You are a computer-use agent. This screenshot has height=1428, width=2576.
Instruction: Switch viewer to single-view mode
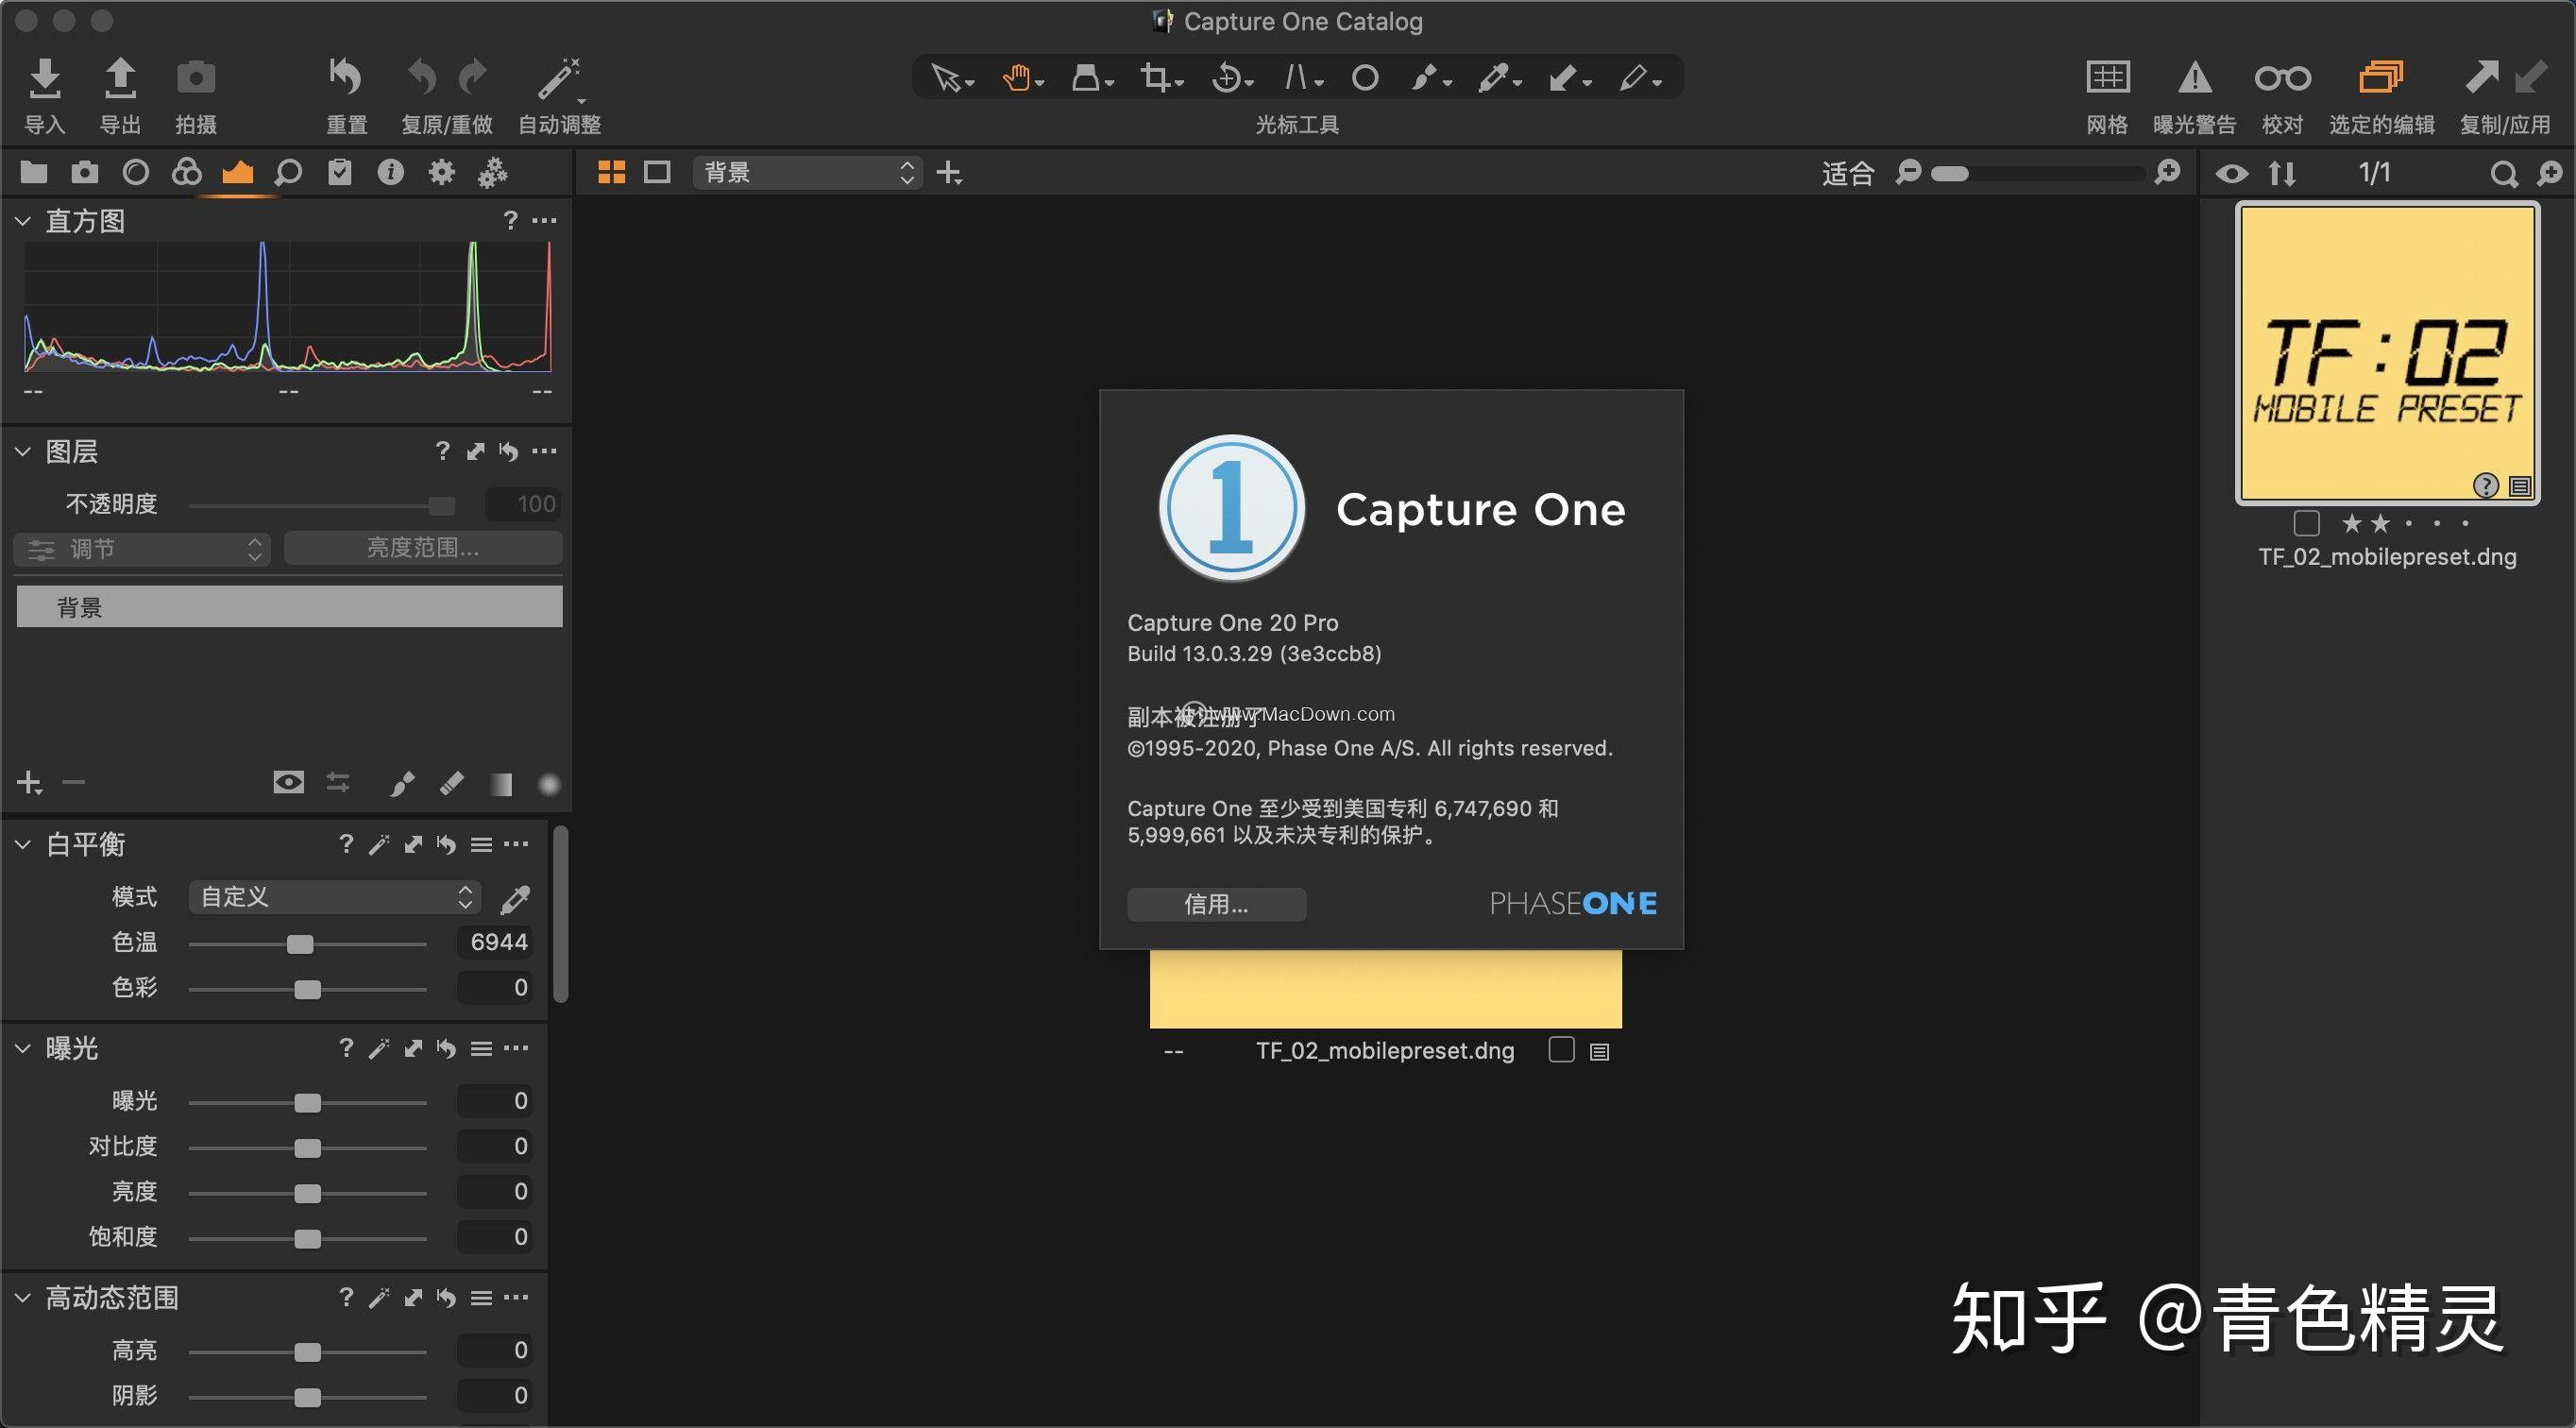pos(657,173)
